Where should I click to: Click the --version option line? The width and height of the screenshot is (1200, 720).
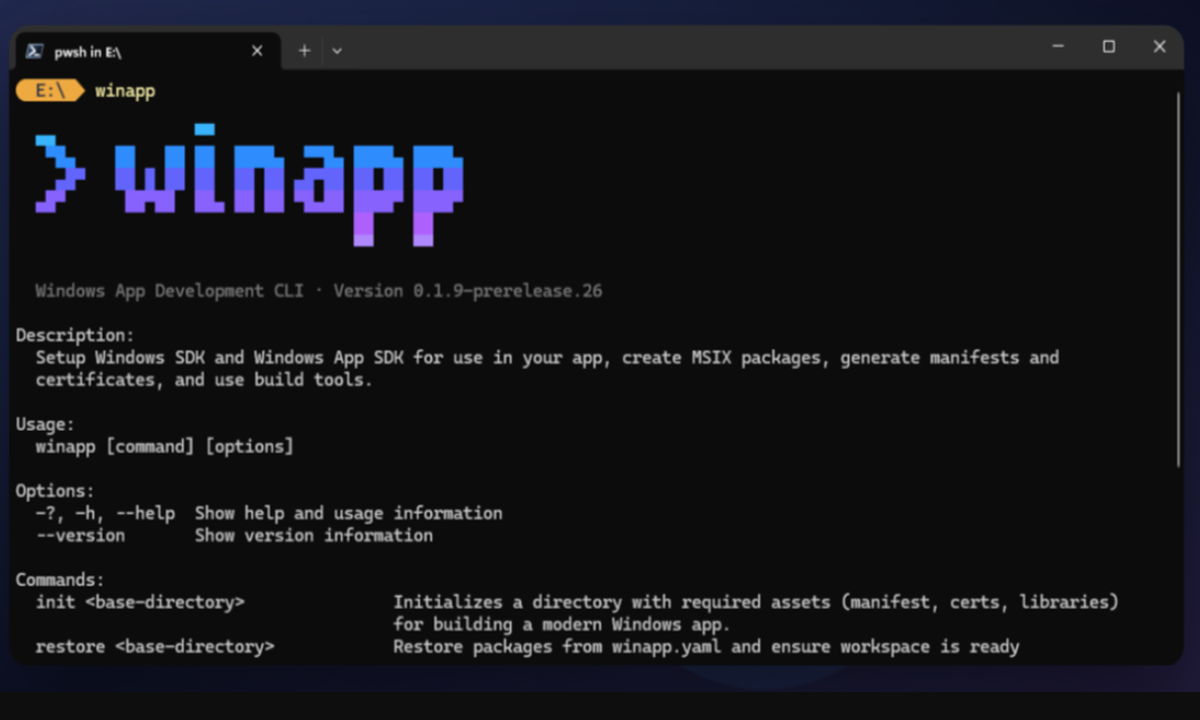point(79,535)
